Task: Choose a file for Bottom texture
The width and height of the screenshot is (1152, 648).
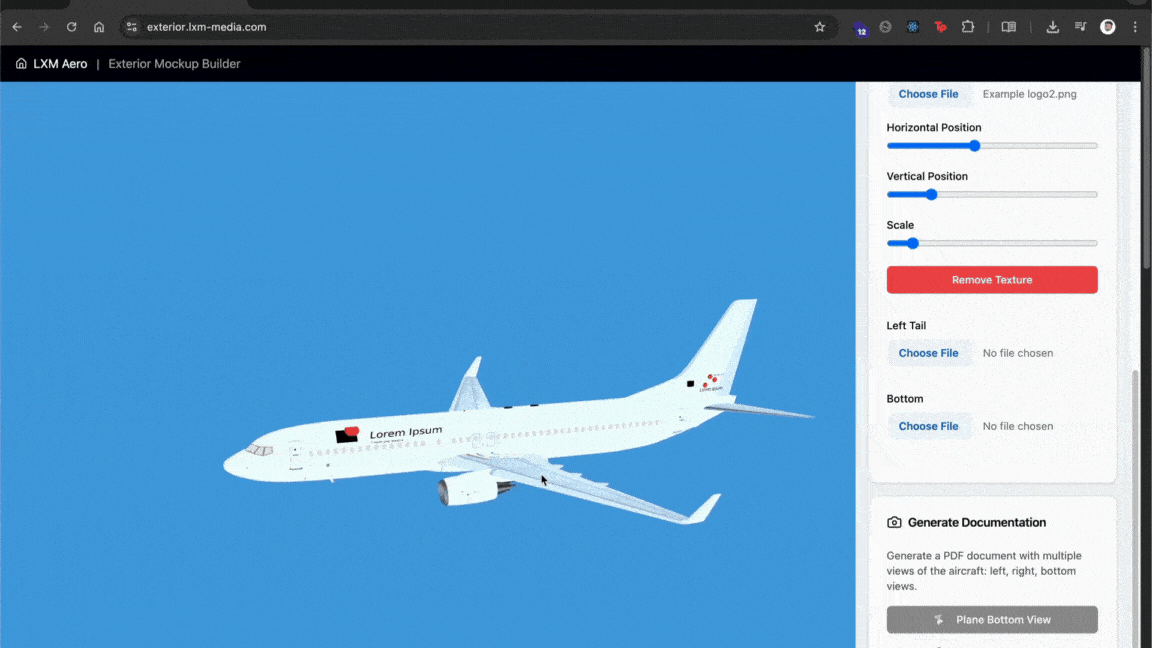Action: click(928, 426)
